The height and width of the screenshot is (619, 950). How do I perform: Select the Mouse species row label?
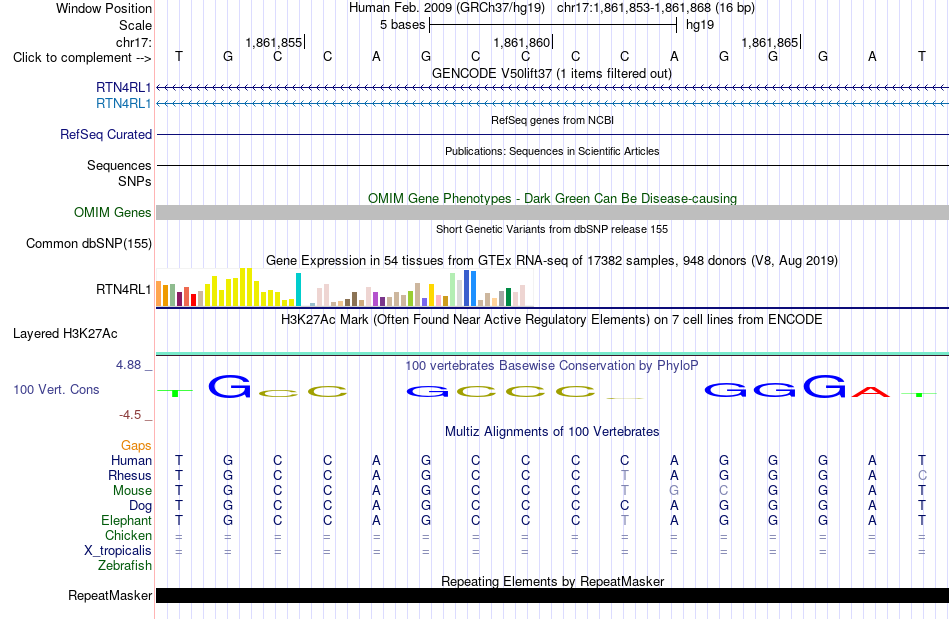click(132, 491)
